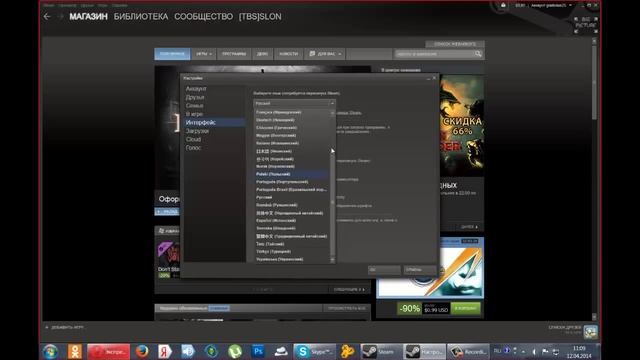Open the ПРОГРАММЫ store tab
Viewport: 640px width, 360px height.
click(234, 54)
